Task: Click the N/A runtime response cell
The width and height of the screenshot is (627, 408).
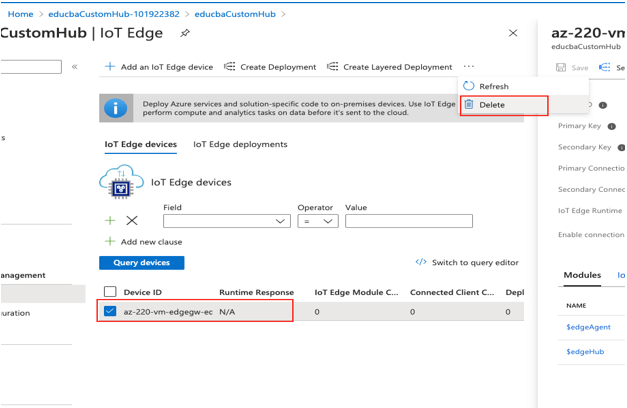Action: click(227, 312)
